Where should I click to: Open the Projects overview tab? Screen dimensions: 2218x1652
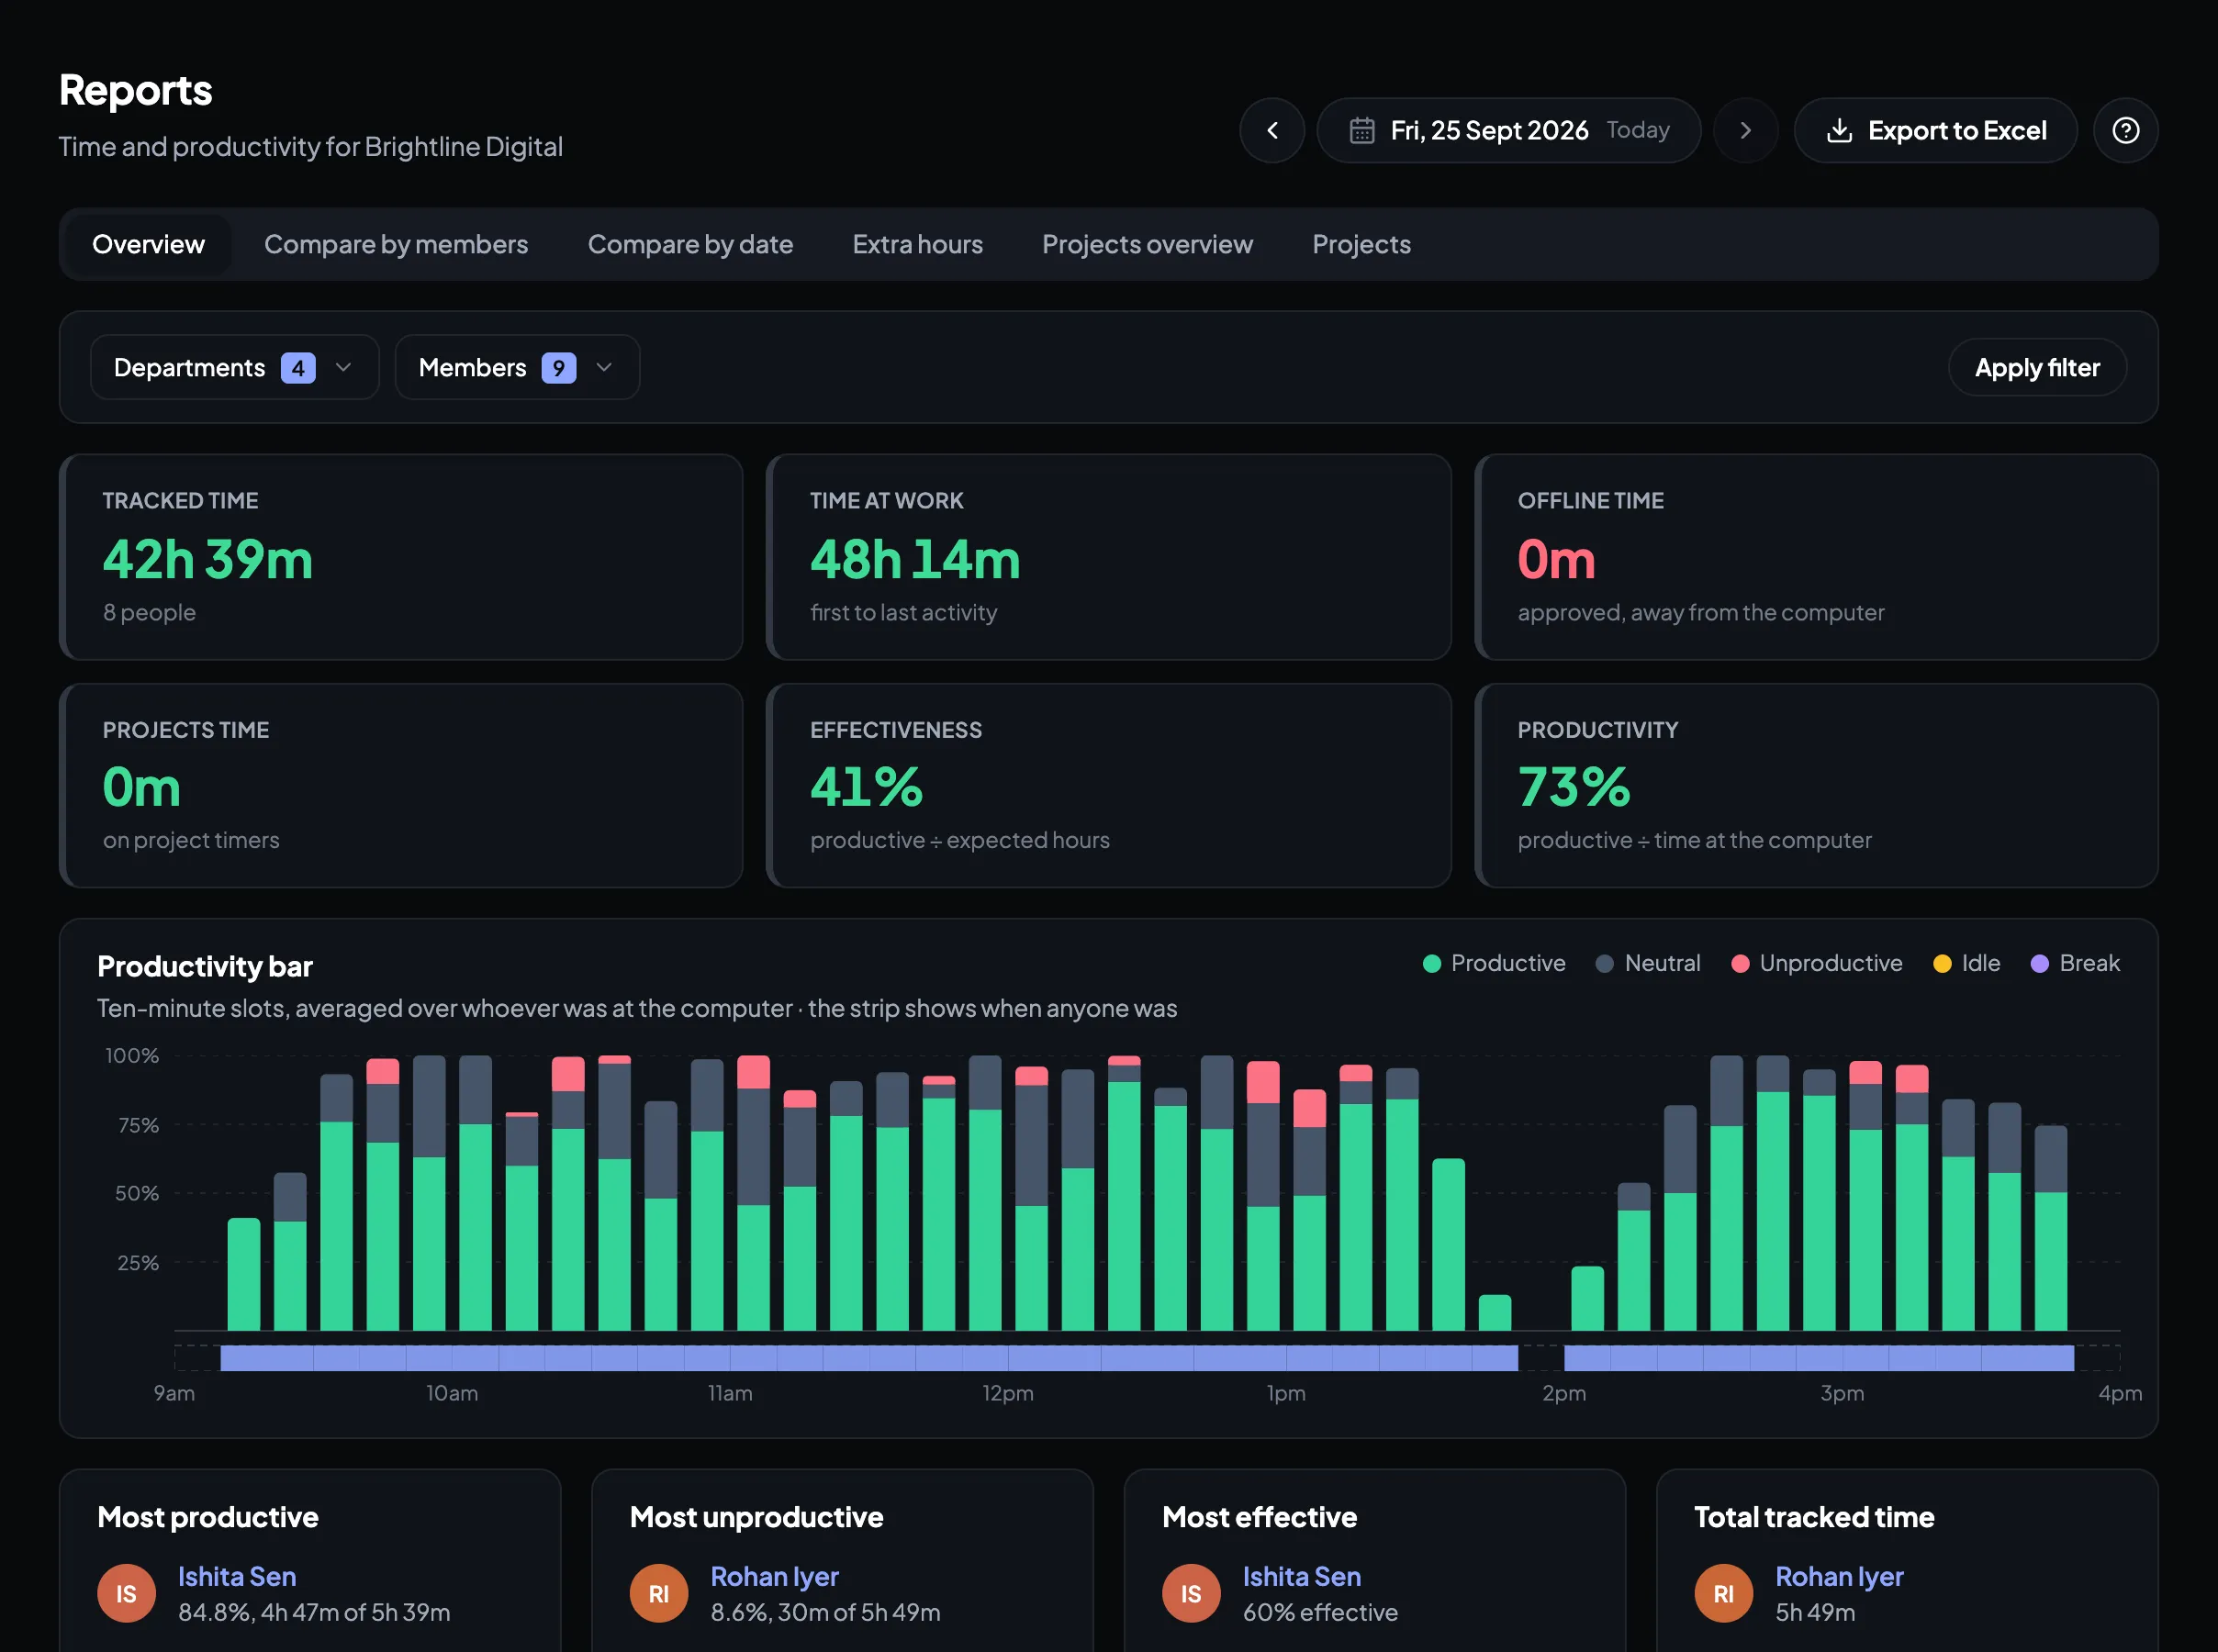click(1147, 244)
